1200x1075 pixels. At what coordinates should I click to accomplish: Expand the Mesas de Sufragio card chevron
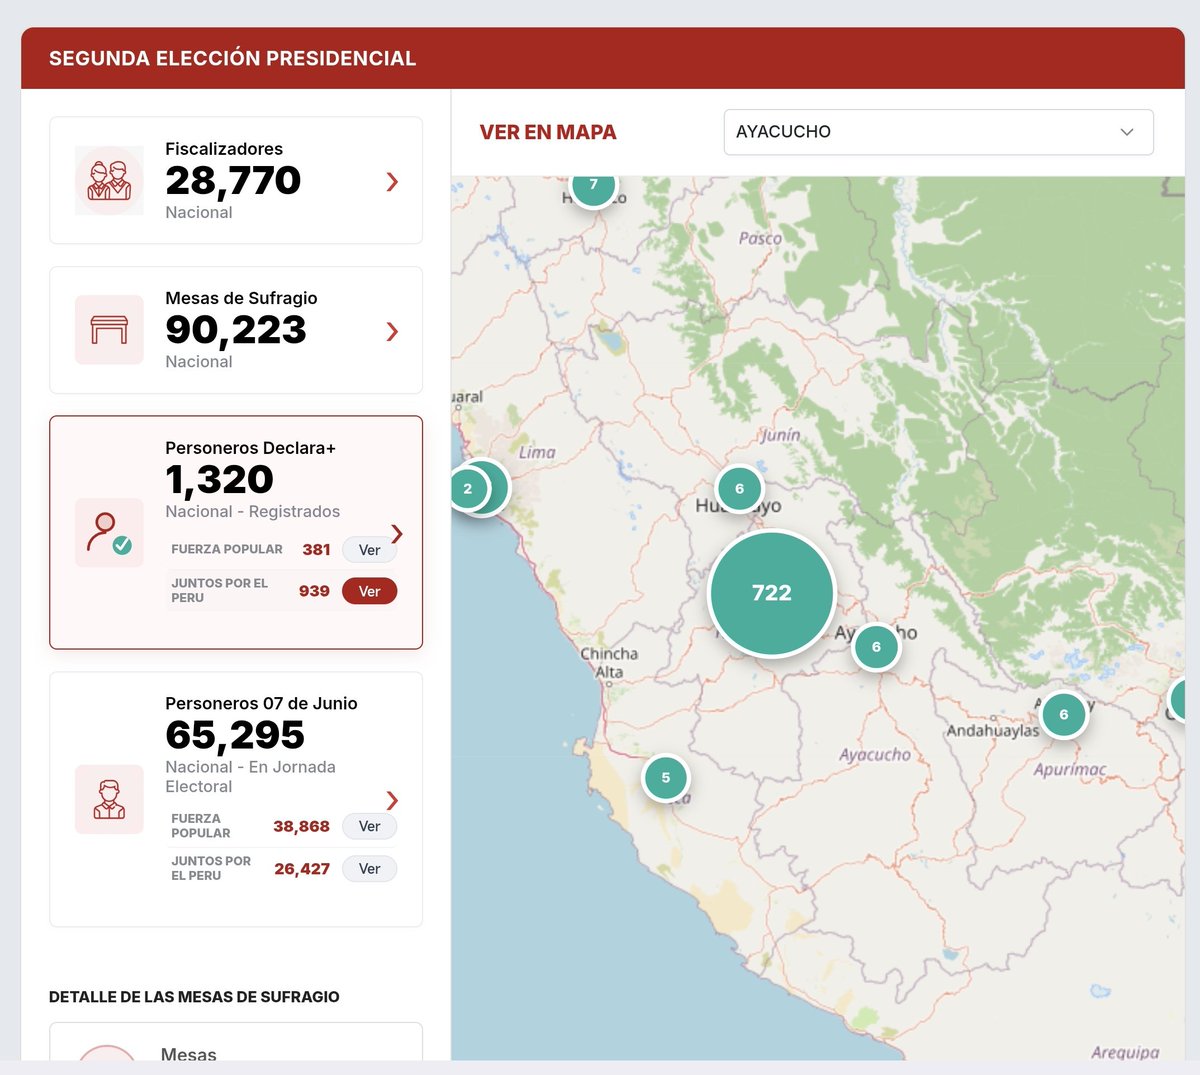(392, 331)
